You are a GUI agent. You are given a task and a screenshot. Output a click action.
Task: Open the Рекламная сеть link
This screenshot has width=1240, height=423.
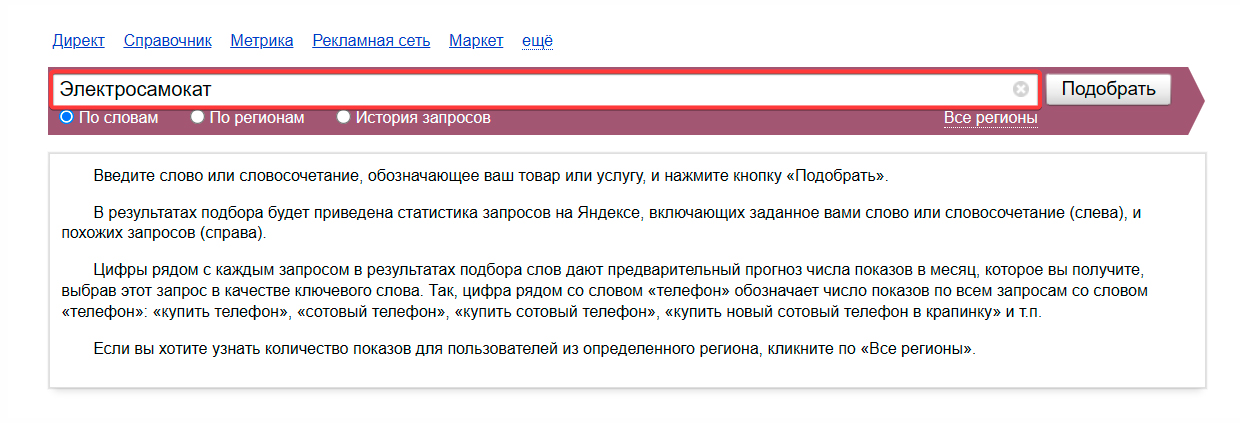pos(371,41)
